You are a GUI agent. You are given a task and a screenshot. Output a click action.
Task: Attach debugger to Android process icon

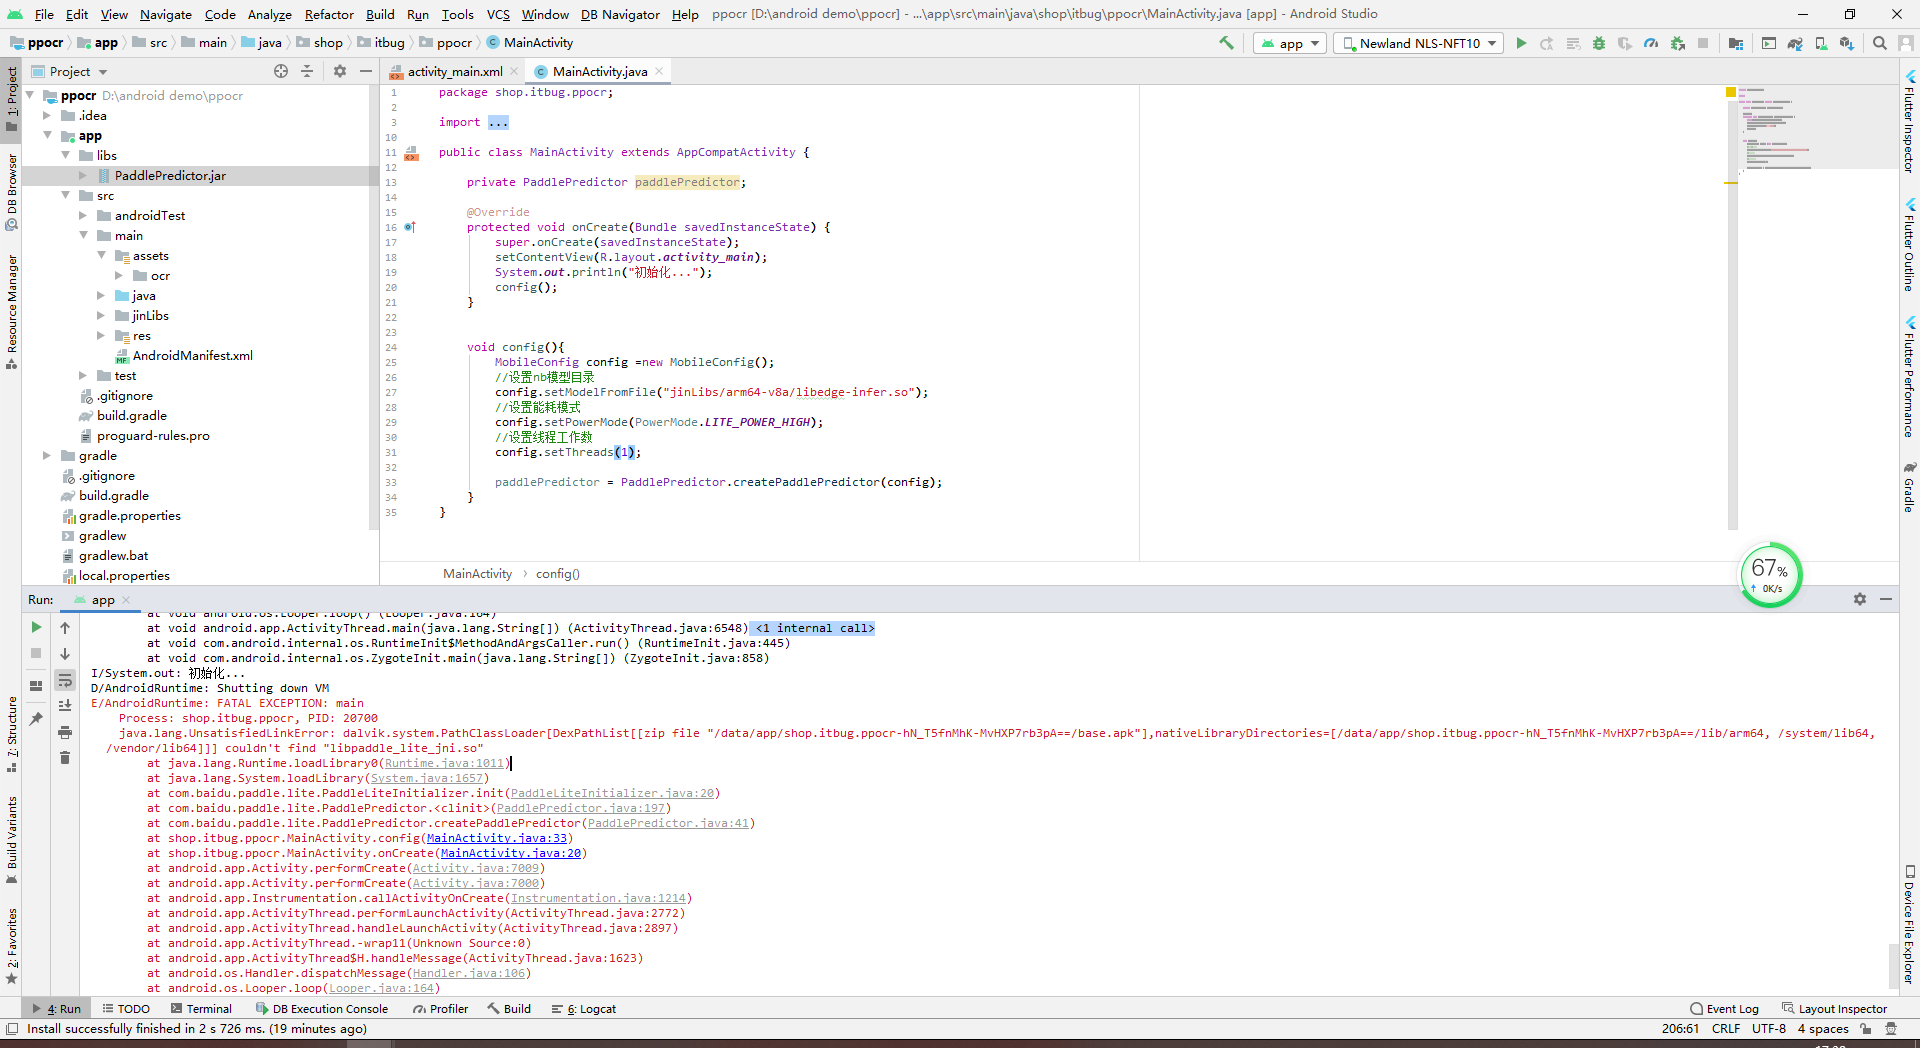point(1678,43)
